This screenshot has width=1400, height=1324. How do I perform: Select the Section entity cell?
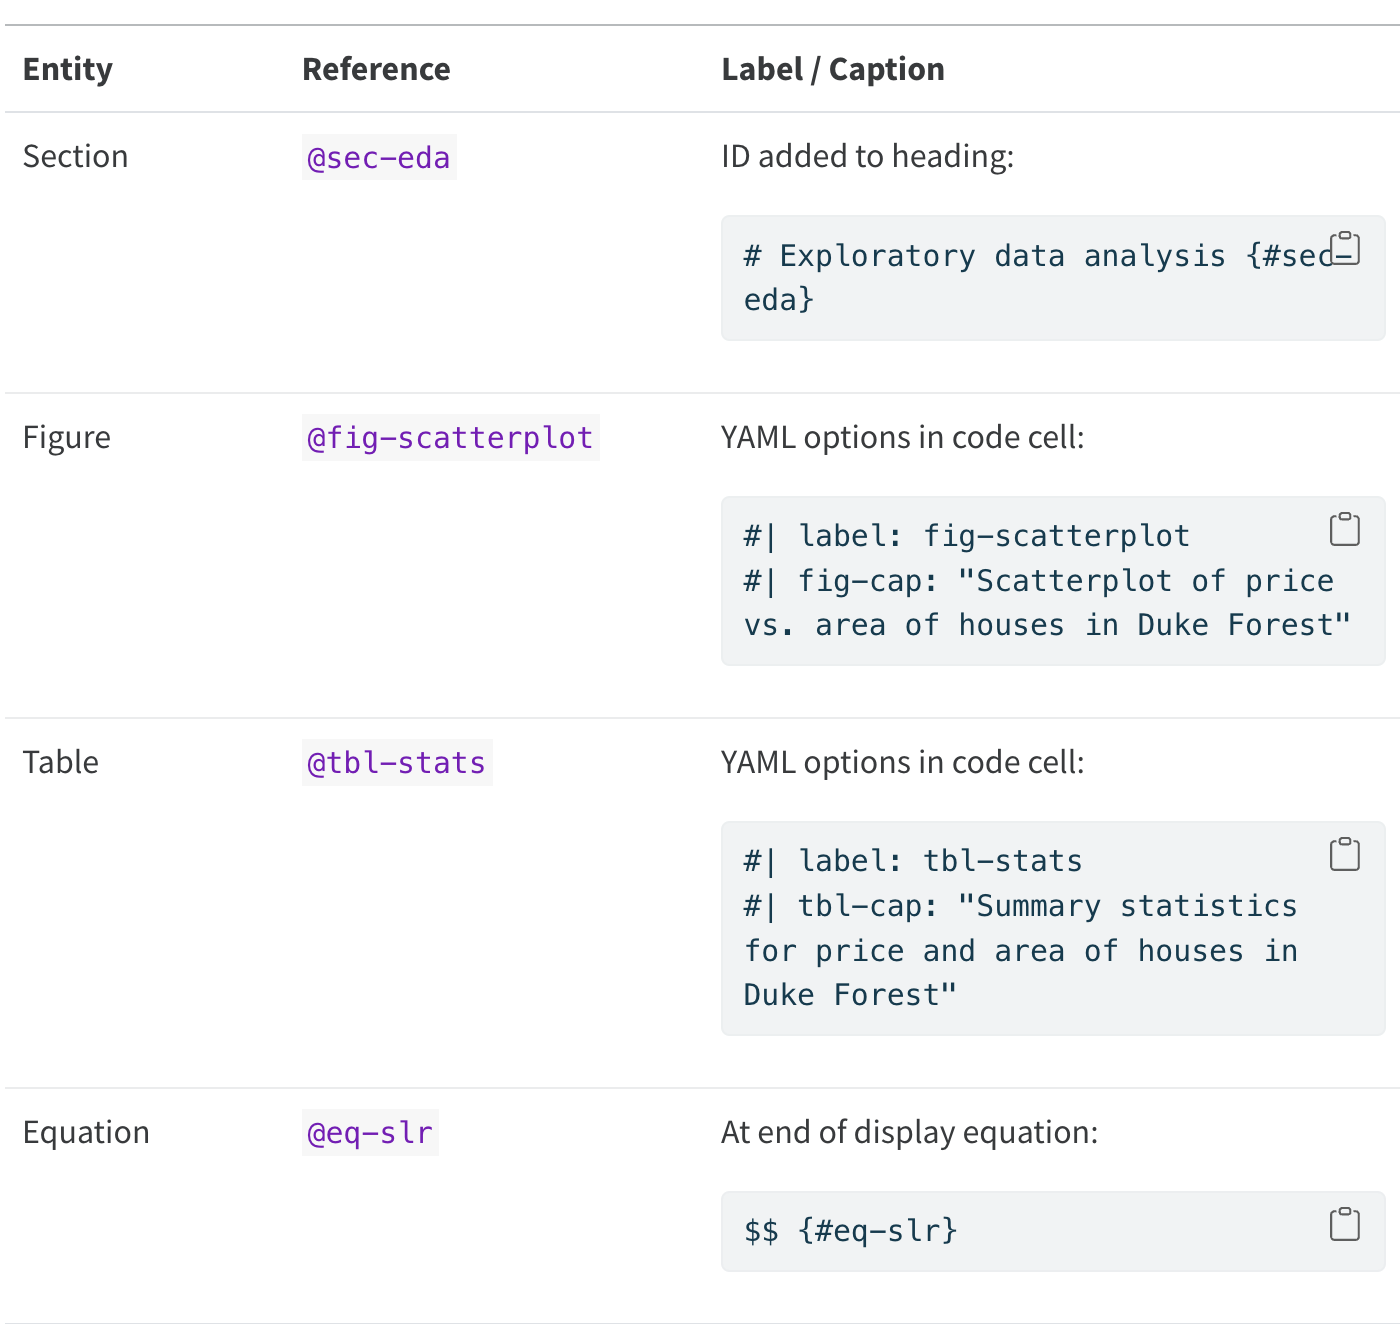click(x=76, y=157)
